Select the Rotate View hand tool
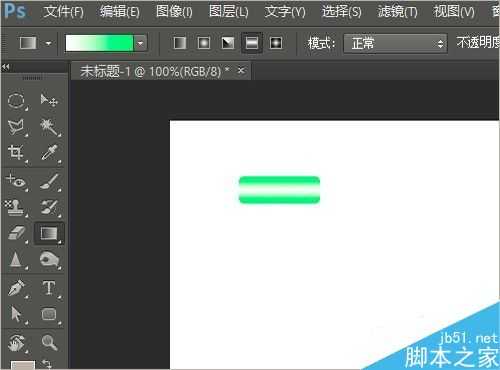The height and width of the screenshot is (370, 500). [x=16, y=343]
